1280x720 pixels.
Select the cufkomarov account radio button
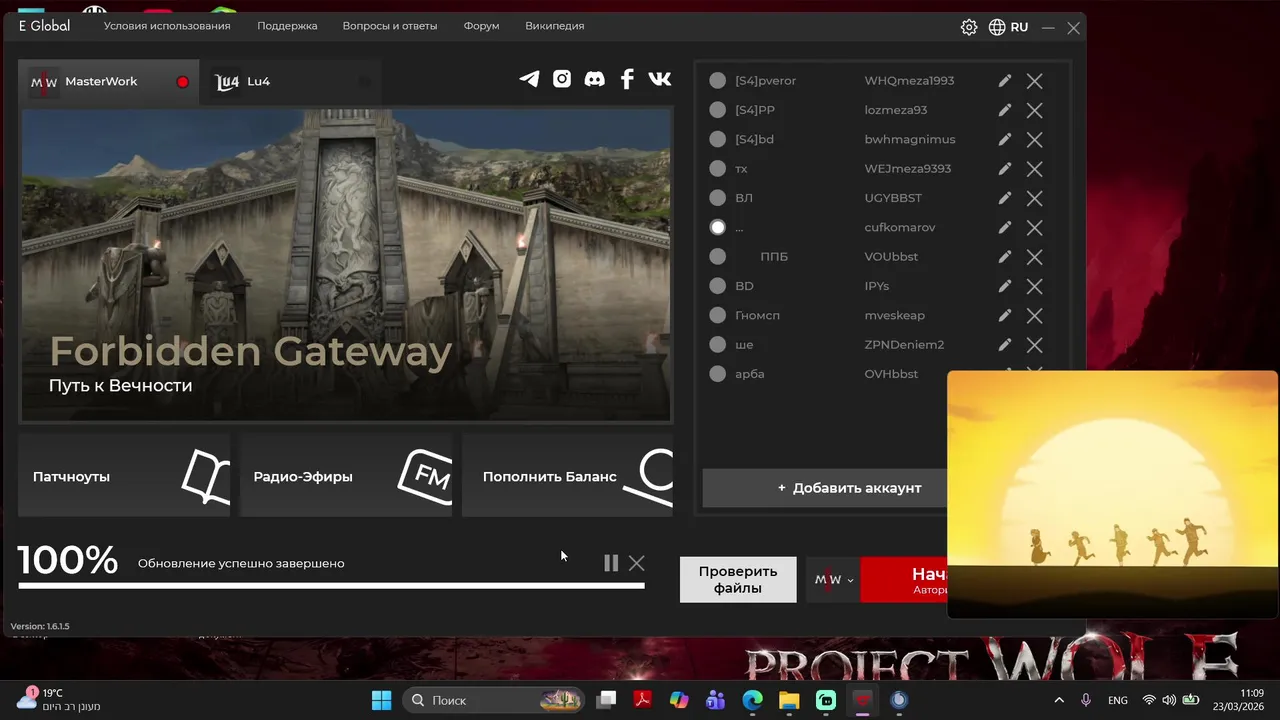coord(718,227)
